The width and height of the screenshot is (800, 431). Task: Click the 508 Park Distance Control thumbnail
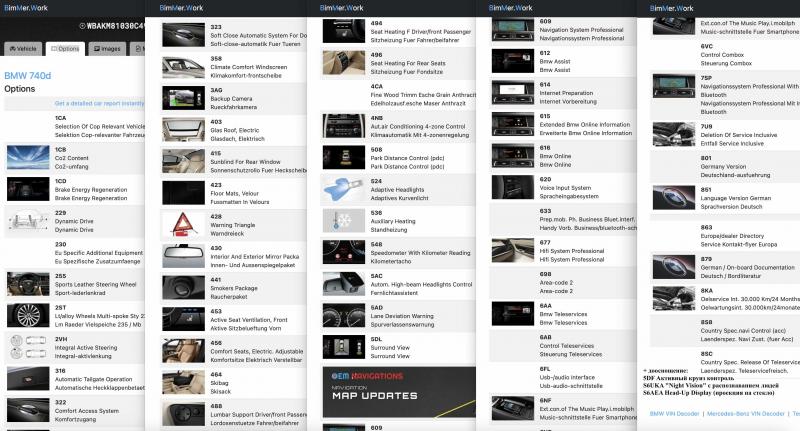click(x=344, y=158)
